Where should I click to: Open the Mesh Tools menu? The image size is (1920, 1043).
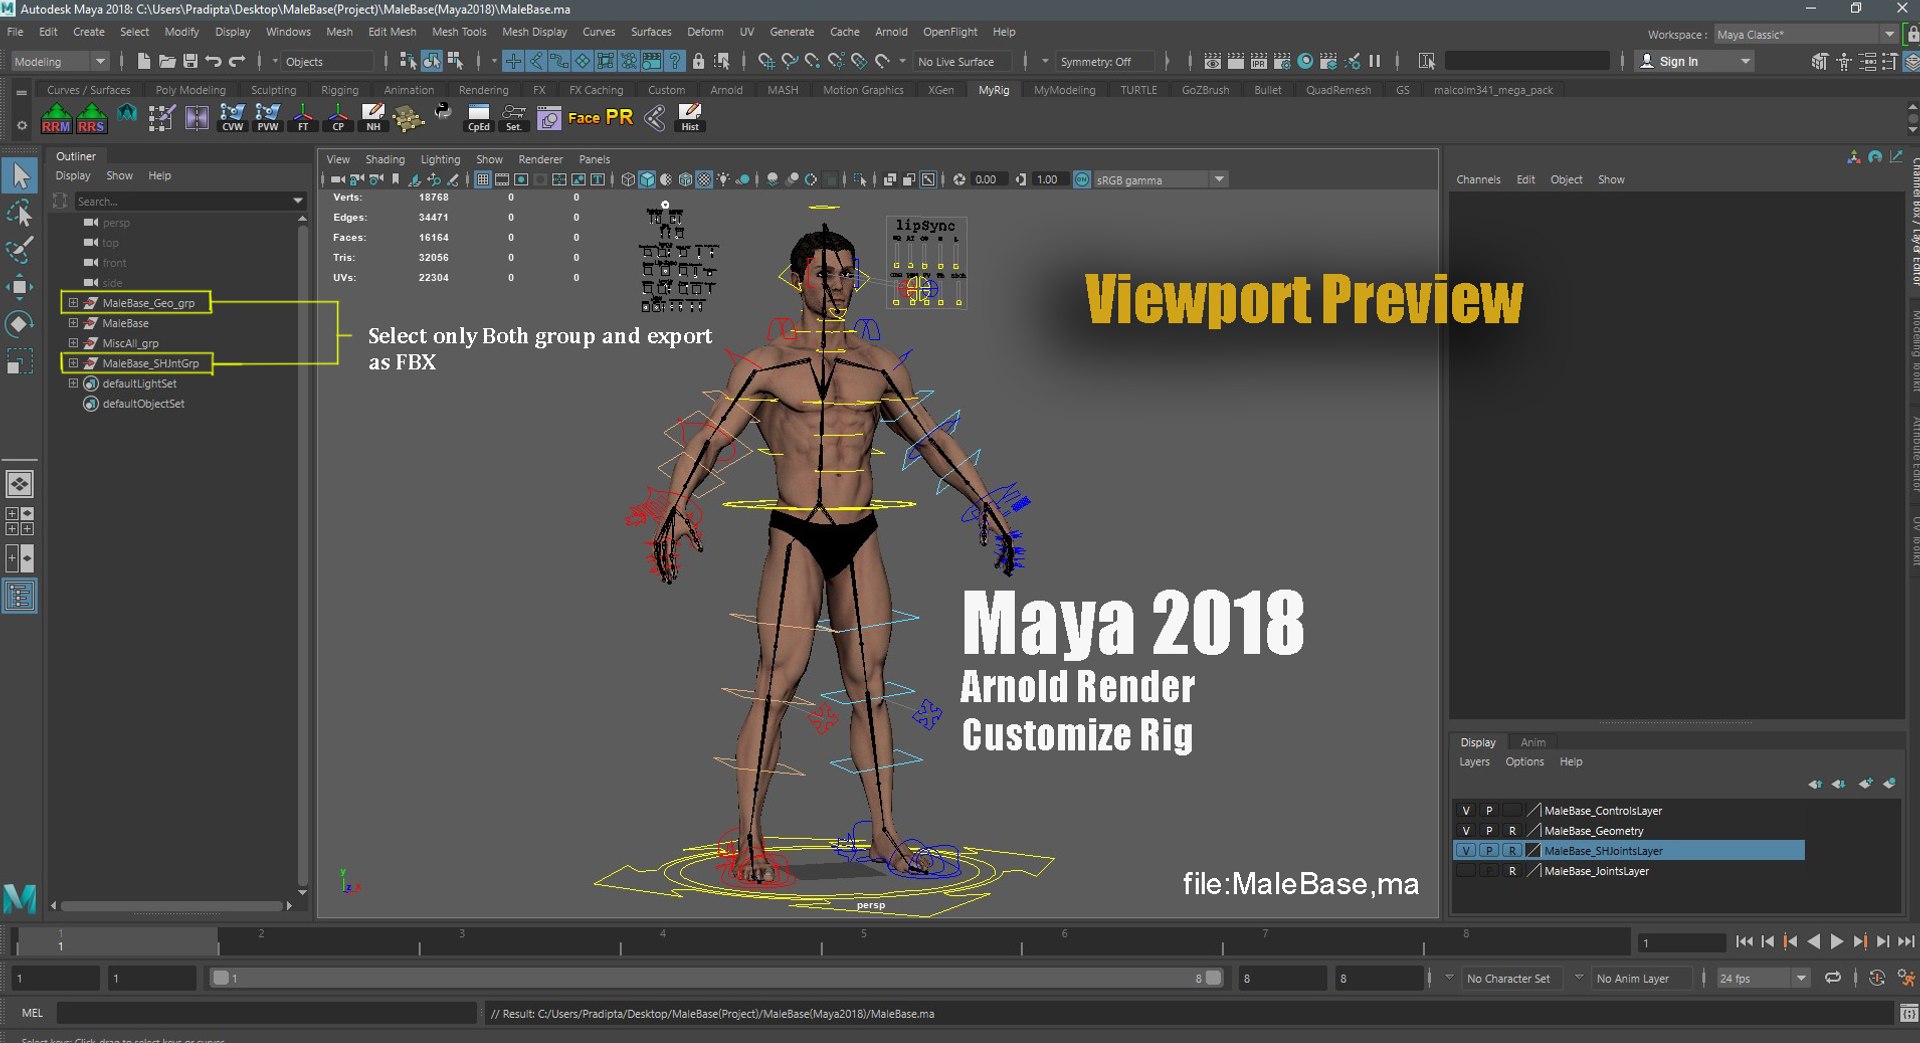click(x=459, y=32)
